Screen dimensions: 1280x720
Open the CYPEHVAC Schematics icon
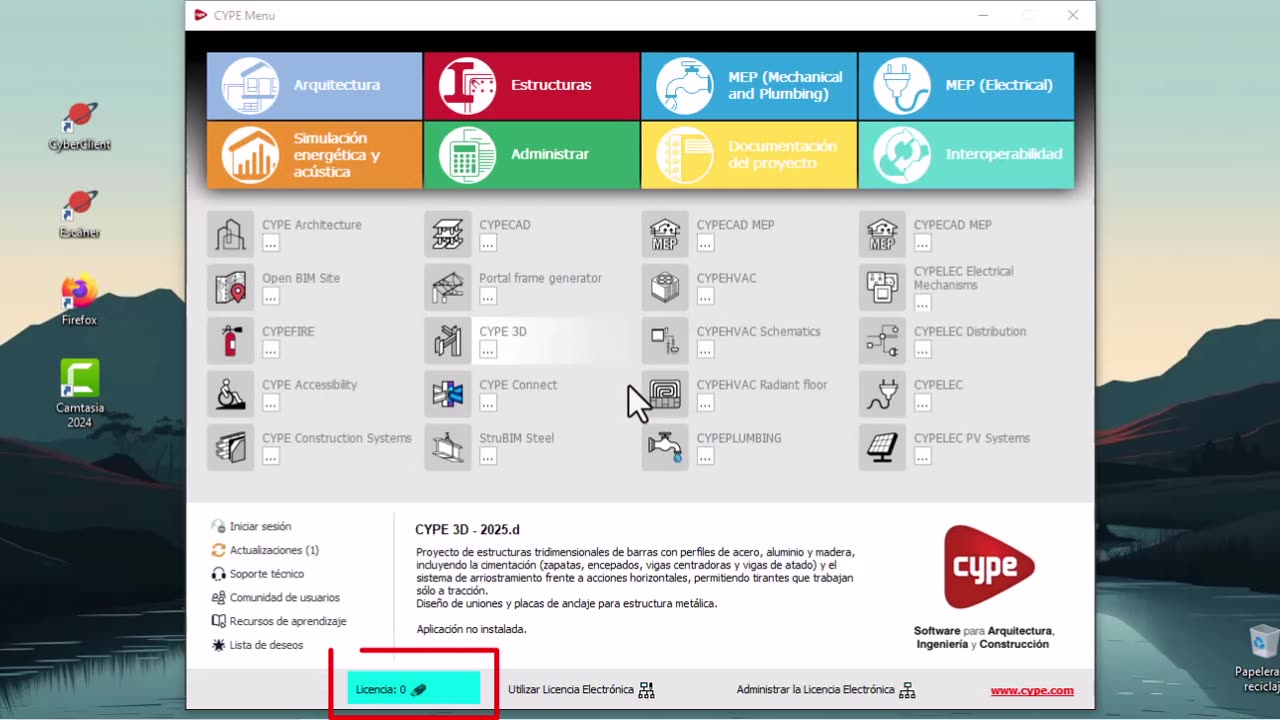pos(665,340)
